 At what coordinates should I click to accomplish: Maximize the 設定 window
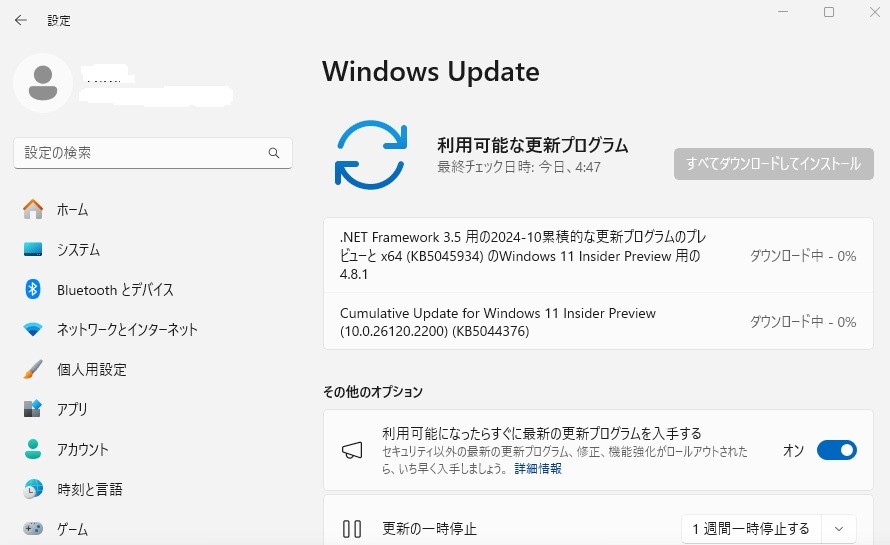(x=829, y=12)
